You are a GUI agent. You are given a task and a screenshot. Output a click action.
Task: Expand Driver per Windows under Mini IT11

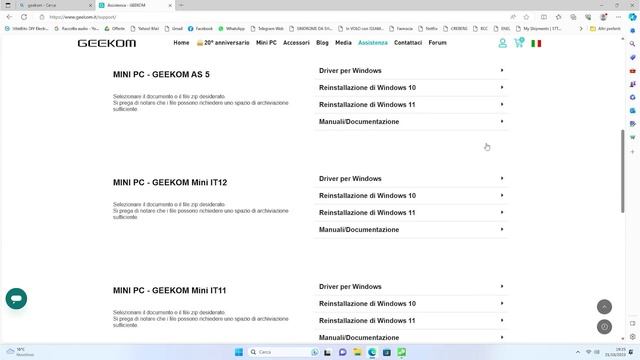[x=411, y=287]
